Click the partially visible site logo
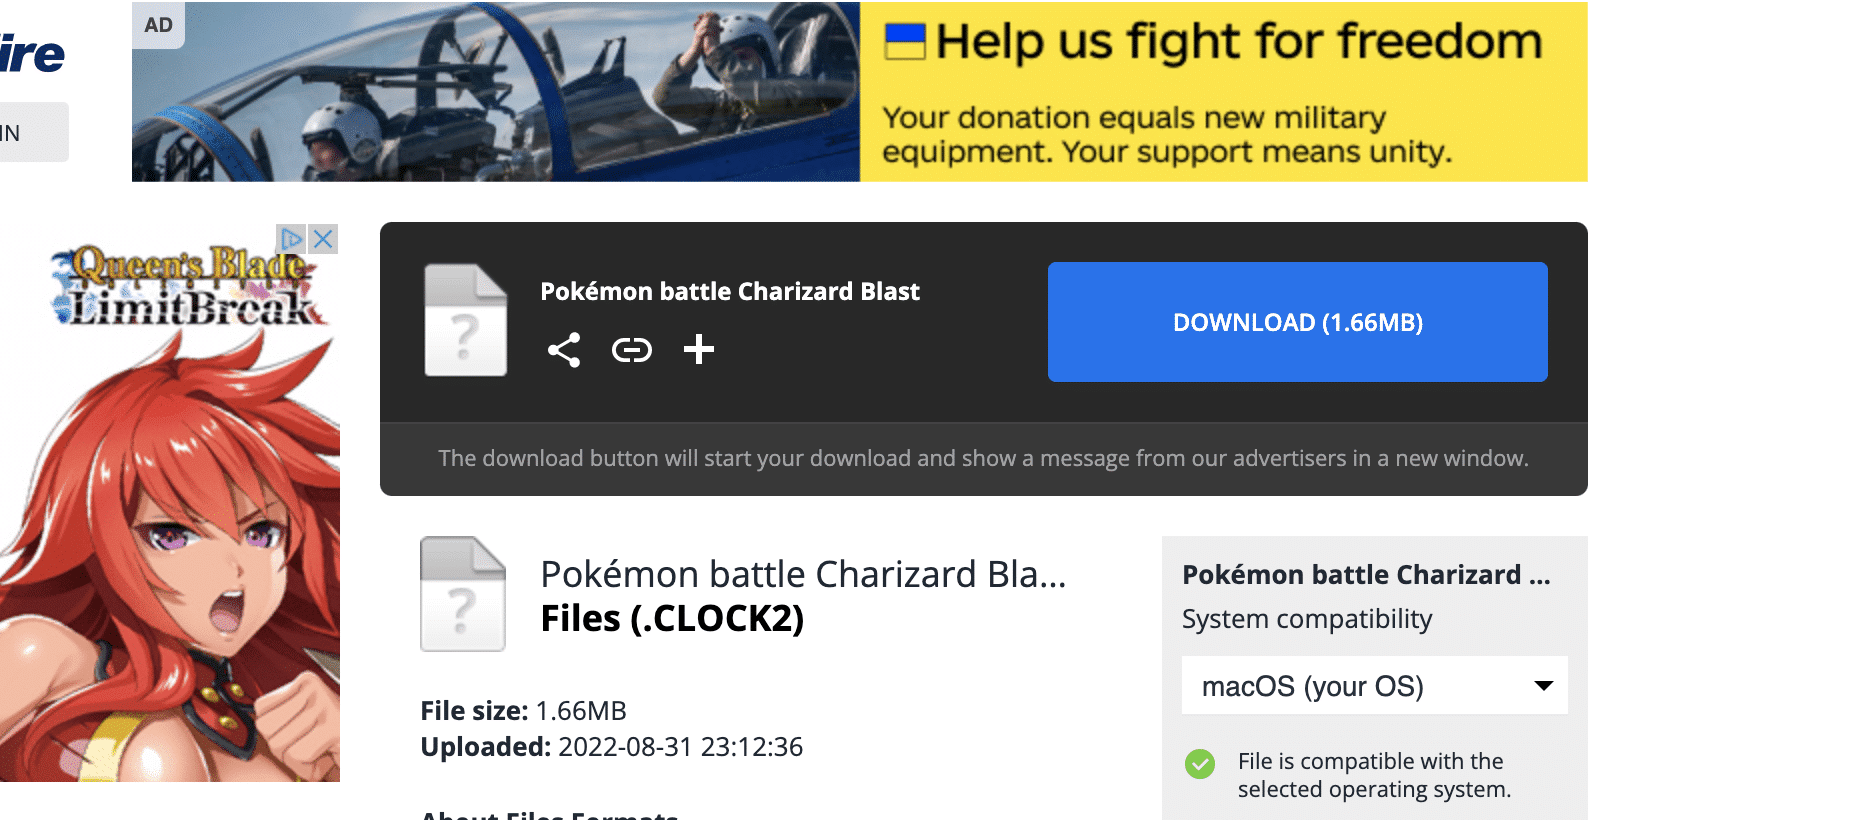The width and height of the screenshot is (1868, 820). click(32, 53)
